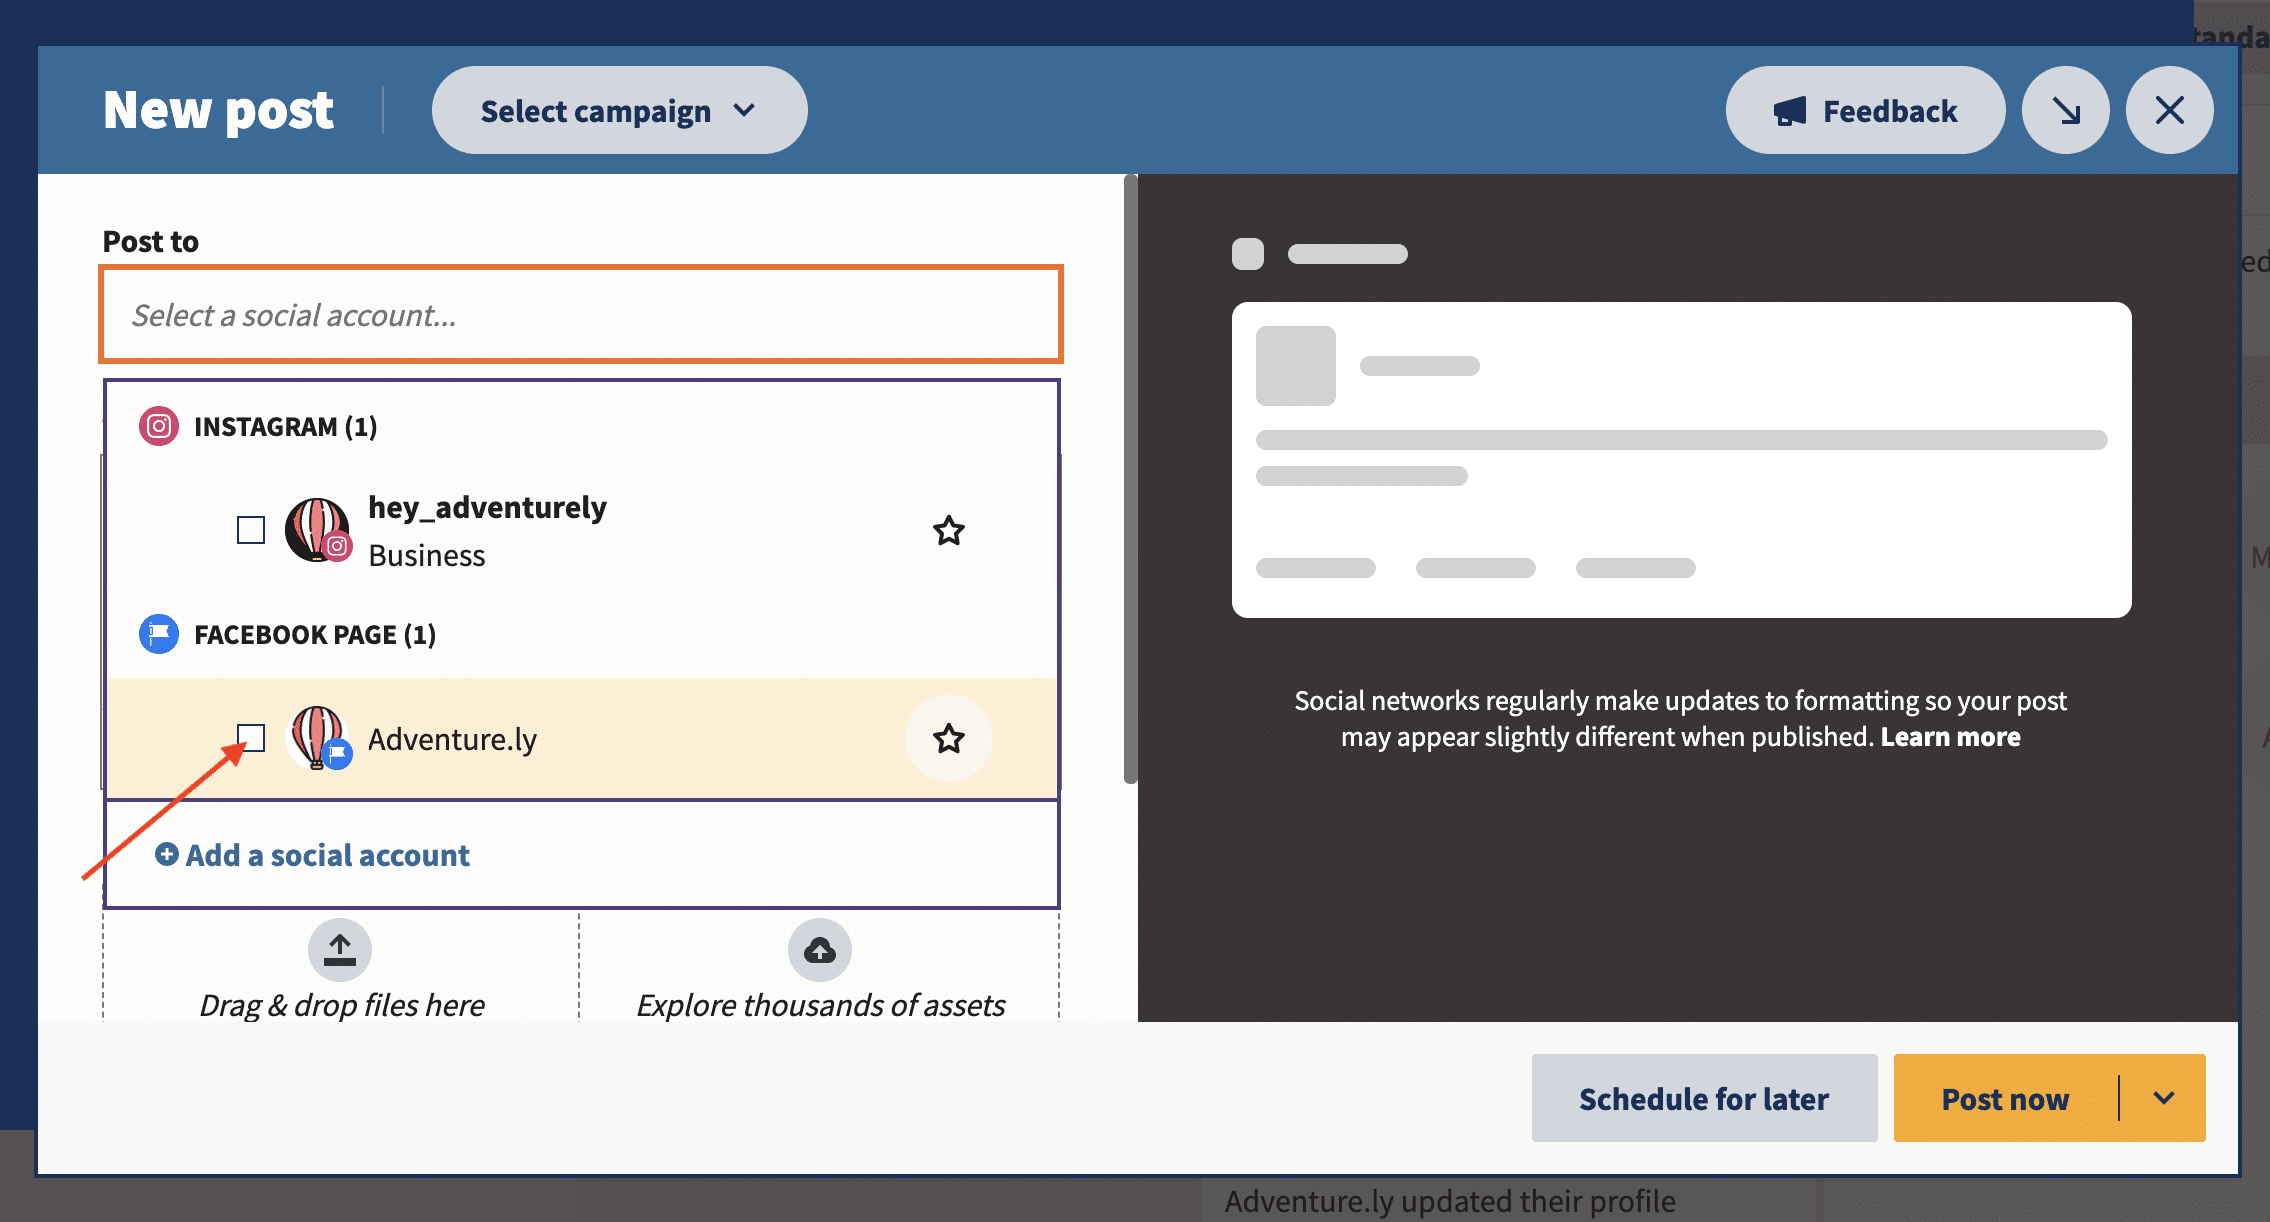Enable the hey_adventurely favorite star
The image size is (2270, 1222).
[x=948, y=530]
